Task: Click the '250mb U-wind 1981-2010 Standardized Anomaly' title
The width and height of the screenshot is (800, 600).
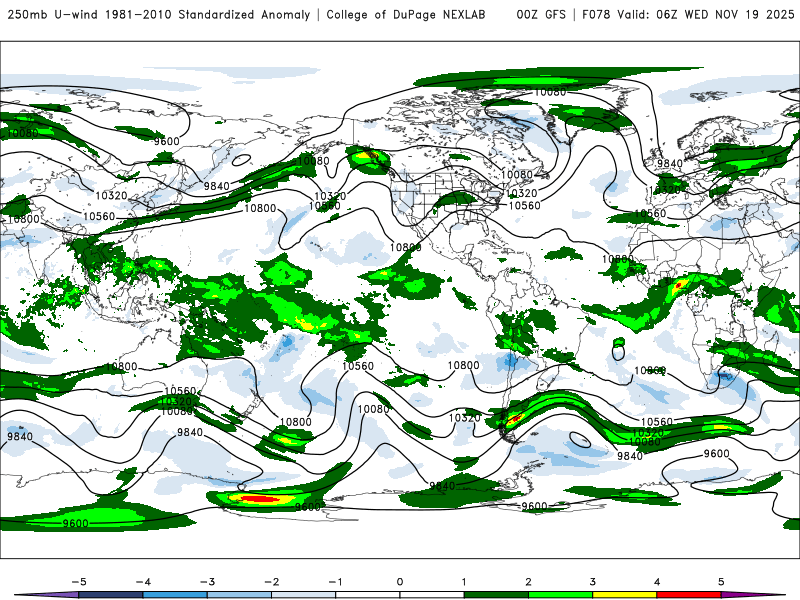Action: (x=159, y=14)
